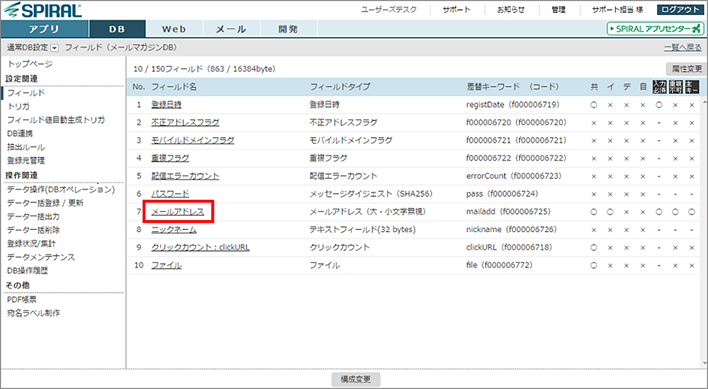Open フィールド値自動生成トリガ in sidebar
708x389 pixels.
pyautogui.click(x=56, y=120)
